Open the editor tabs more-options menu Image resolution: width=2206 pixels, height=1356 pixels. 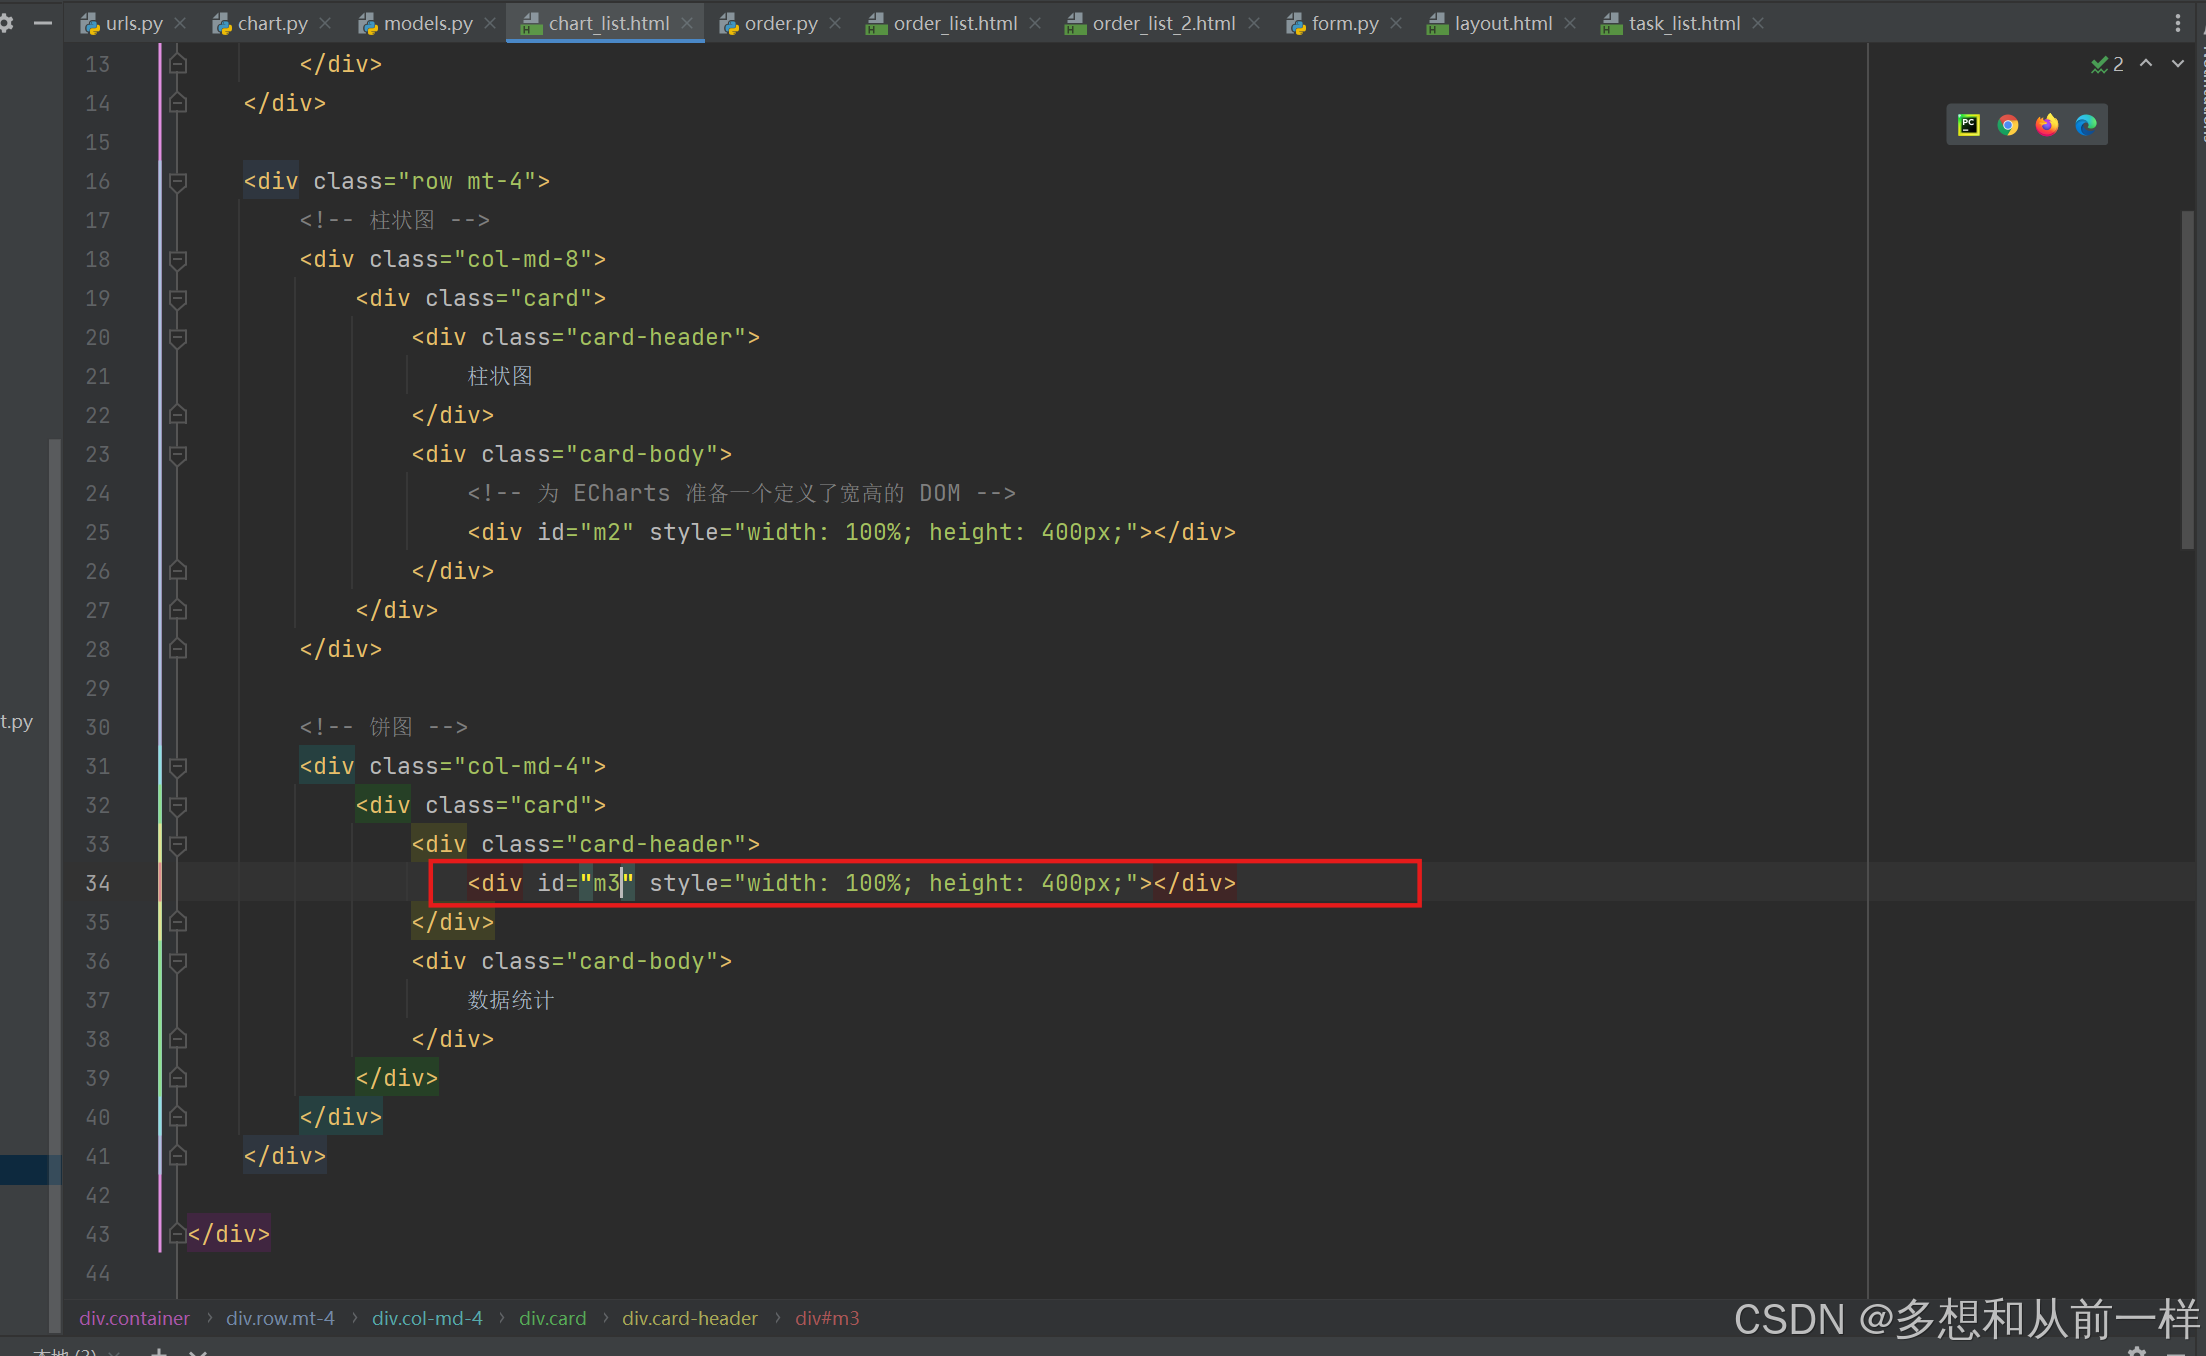point(2178,23)
